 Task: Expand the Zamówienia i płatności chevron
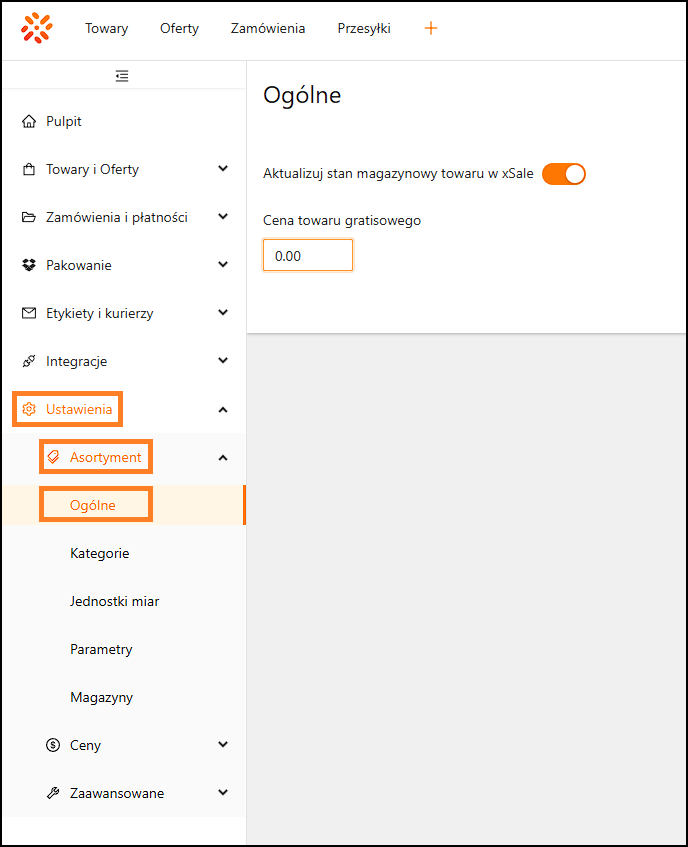223,217
